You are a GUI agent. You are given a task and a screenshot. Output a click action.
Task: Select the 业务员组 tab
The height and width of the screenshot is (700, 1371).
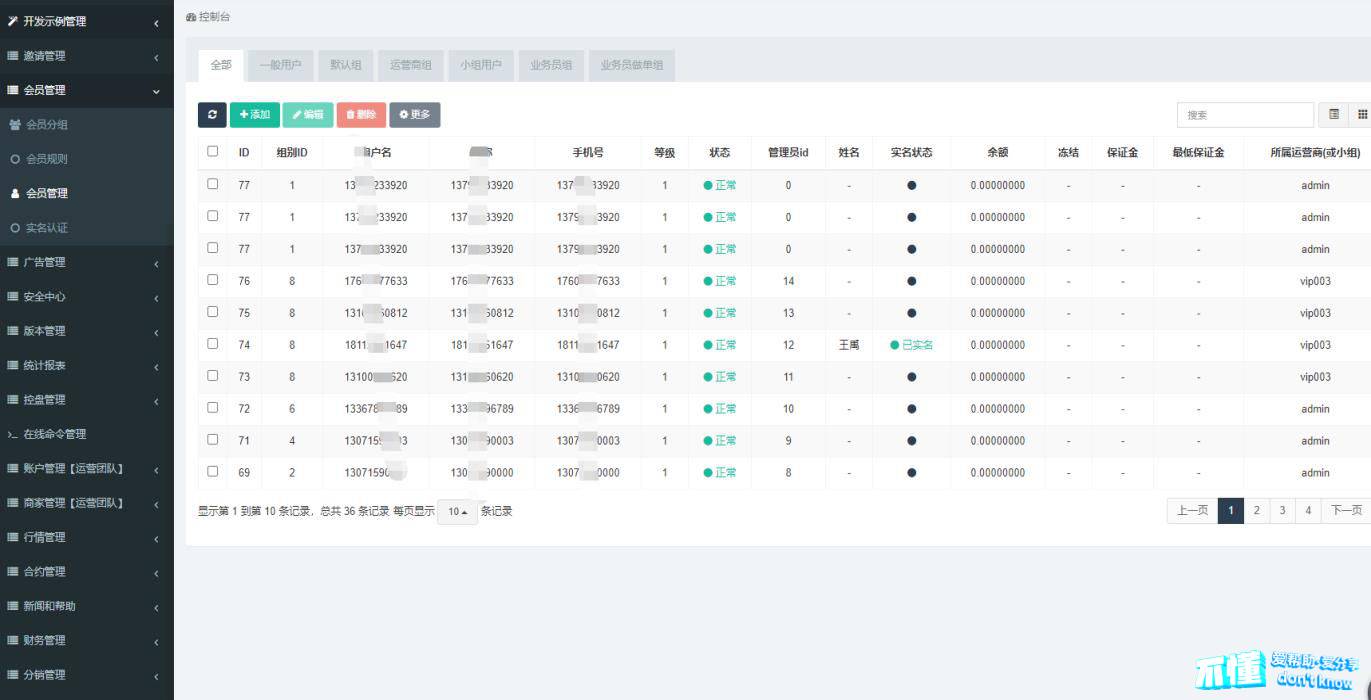coord(551,65)
